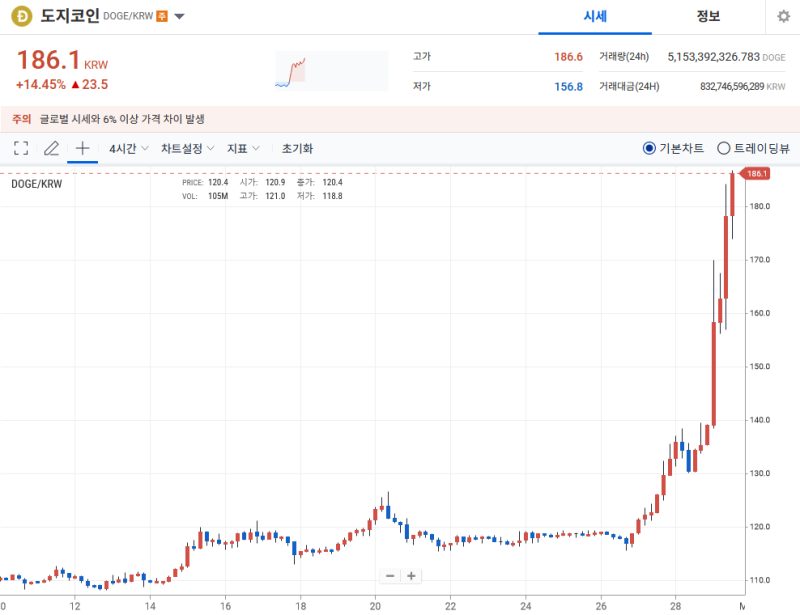Click the 고가 value 186.6
The width and height of the screenshot is (800, 615).
coord(568,57)
